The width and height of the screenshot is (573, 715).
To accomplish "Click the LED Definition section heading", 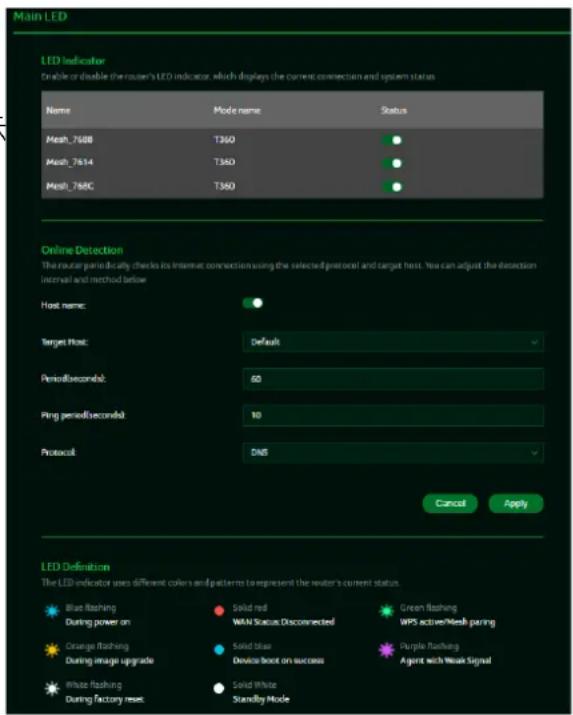I will [75, 567].
